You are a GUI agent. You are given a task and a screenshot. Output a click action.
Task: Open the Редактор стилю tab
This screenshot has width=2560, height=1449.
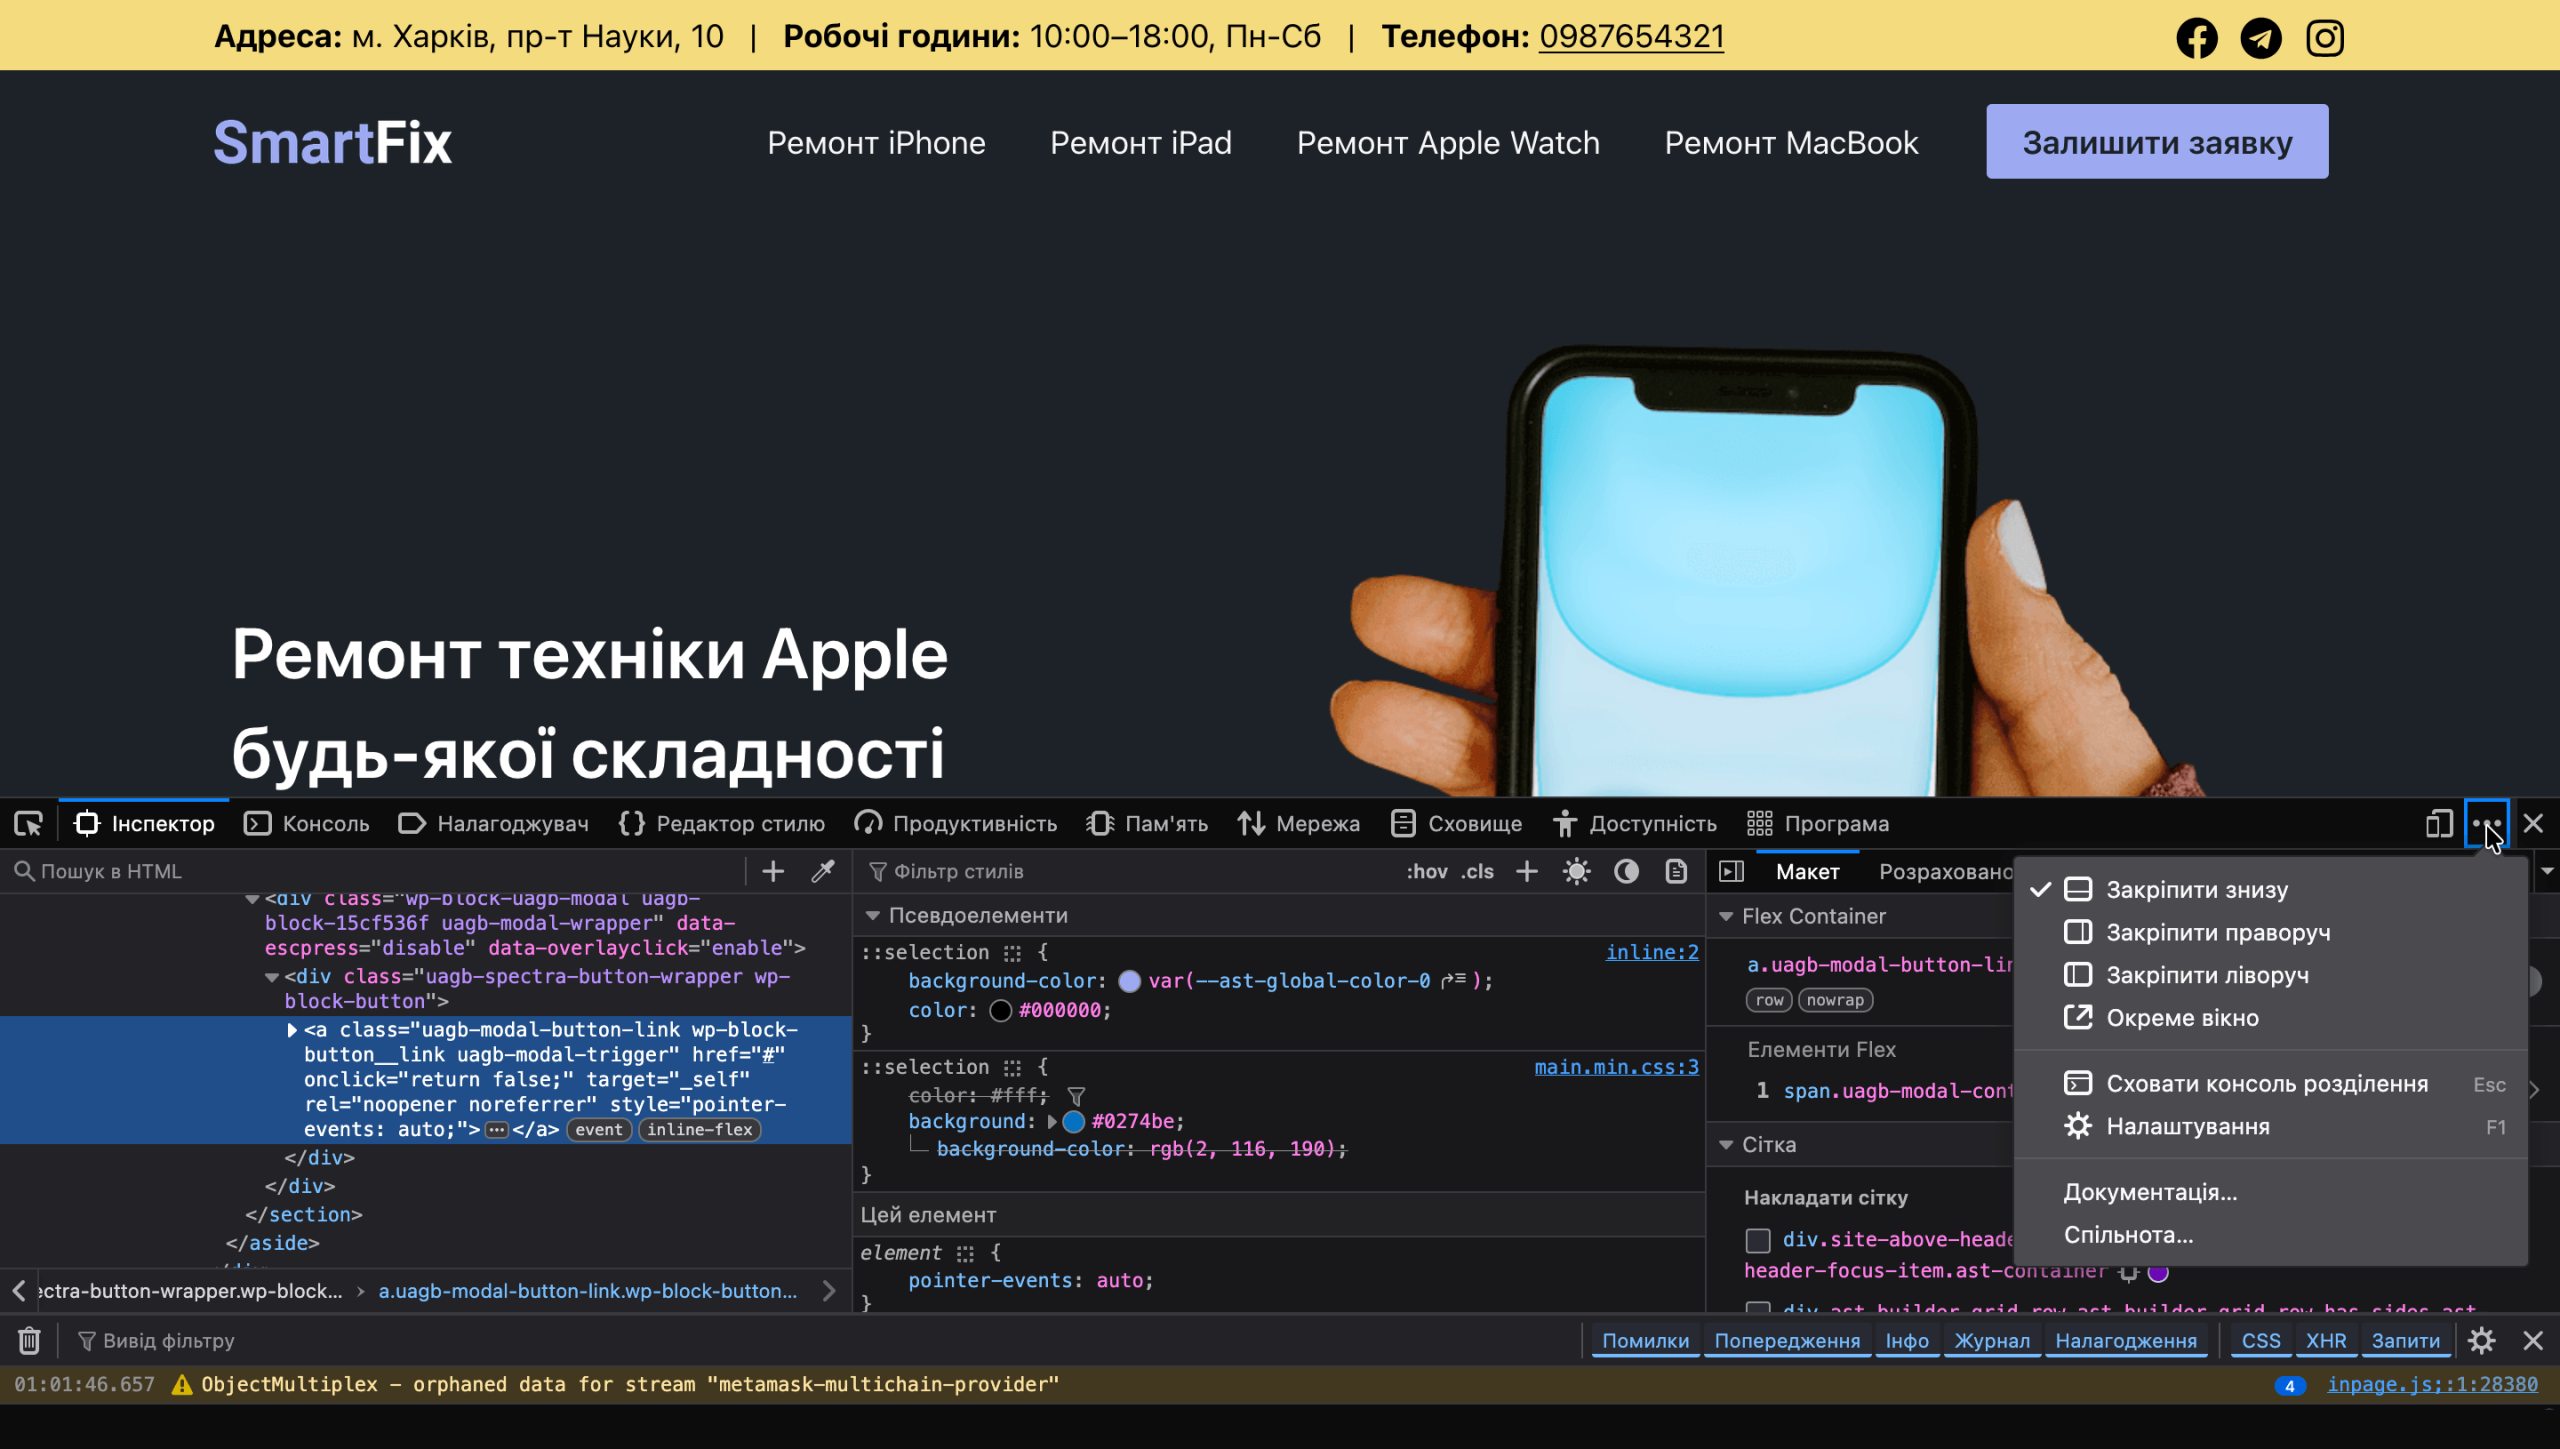pos(721,823)
